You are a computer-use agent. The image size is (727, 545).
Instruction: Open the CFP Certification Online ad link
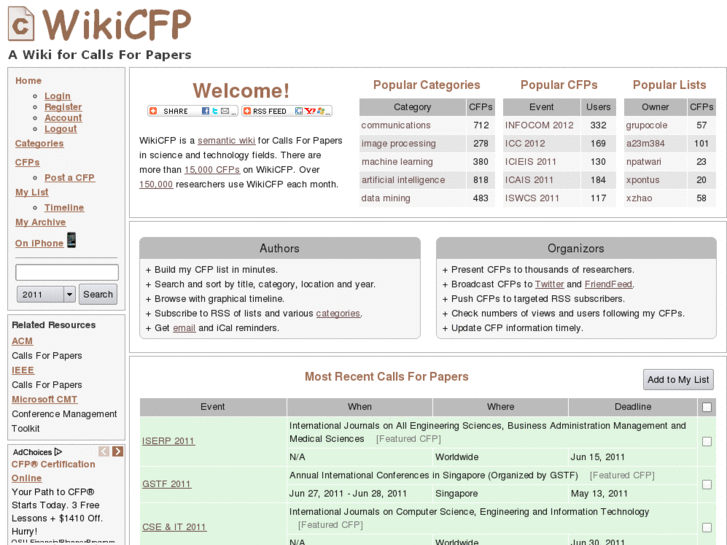[53, 471]
